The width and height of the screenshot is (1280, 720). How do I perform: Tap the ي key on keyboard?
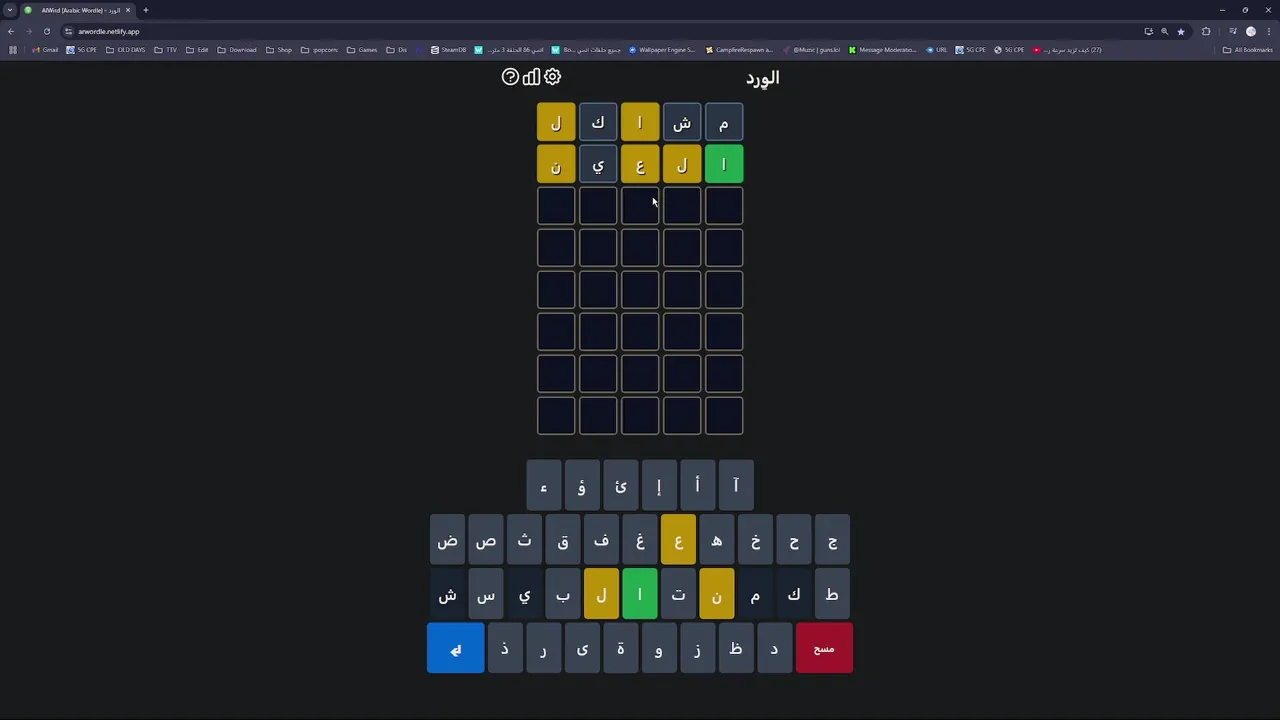(x=524, y=595)
